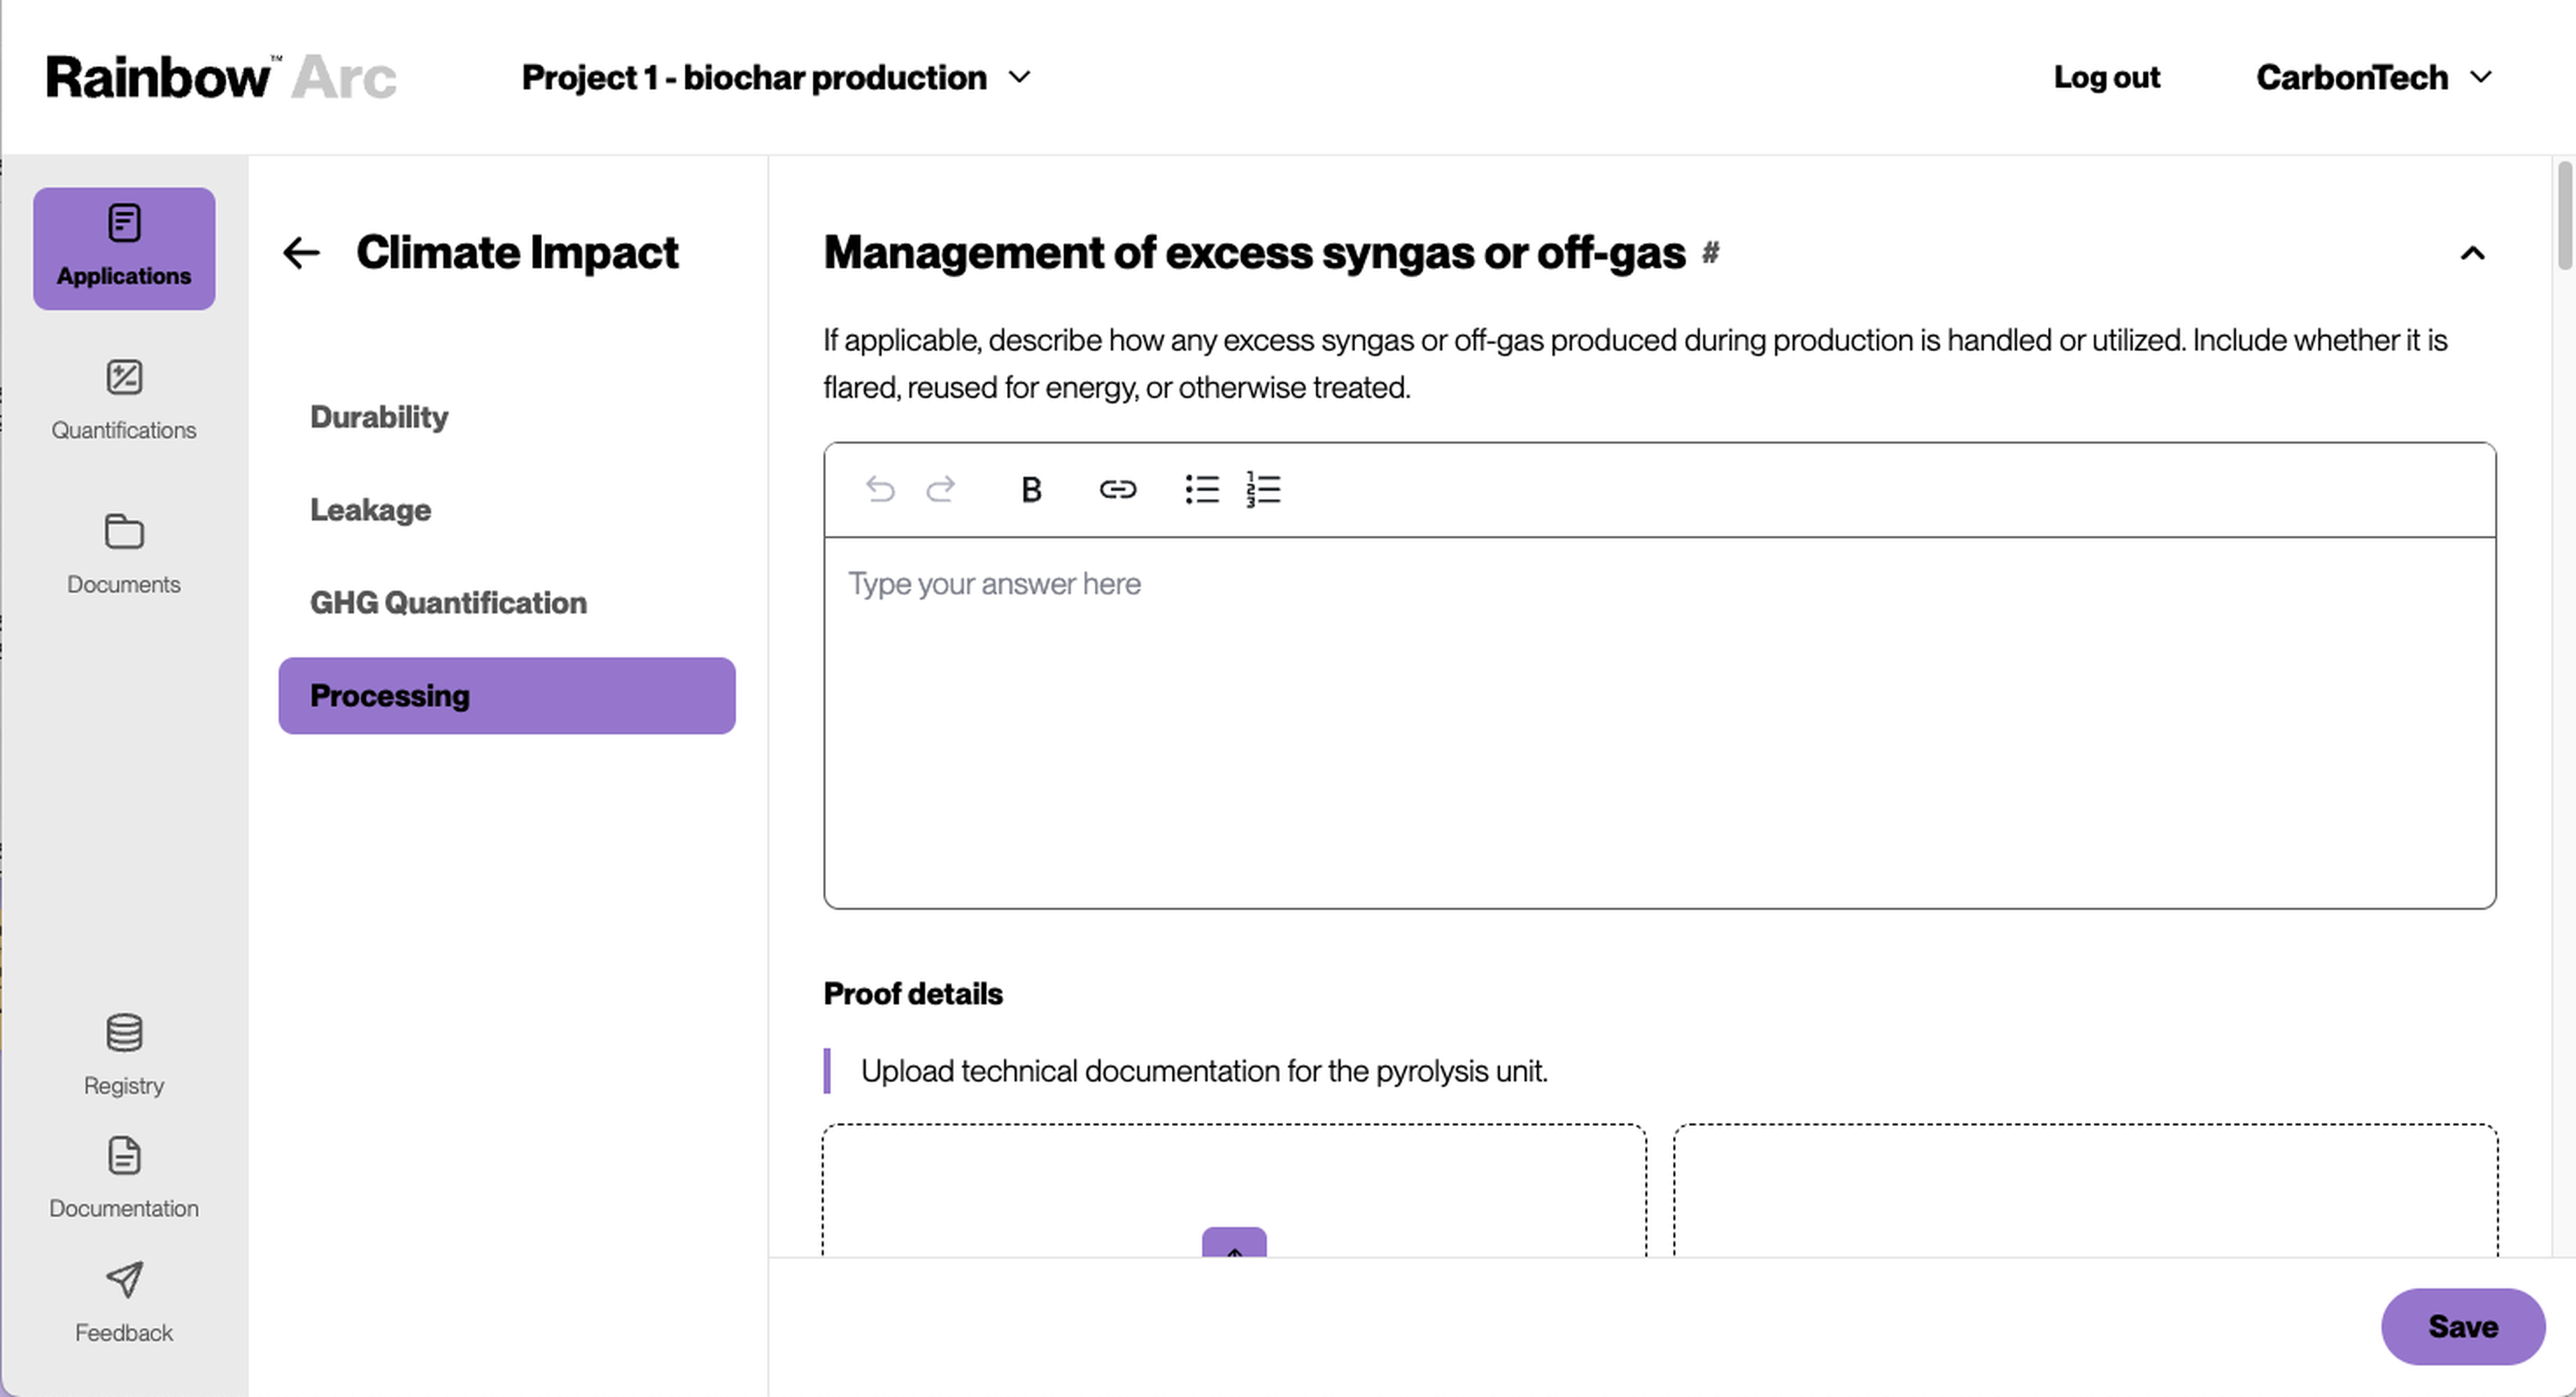This screenshot has width=2576, height=1397.
Task: Click the redo arrow in editor toolbar
Action: 940,489
